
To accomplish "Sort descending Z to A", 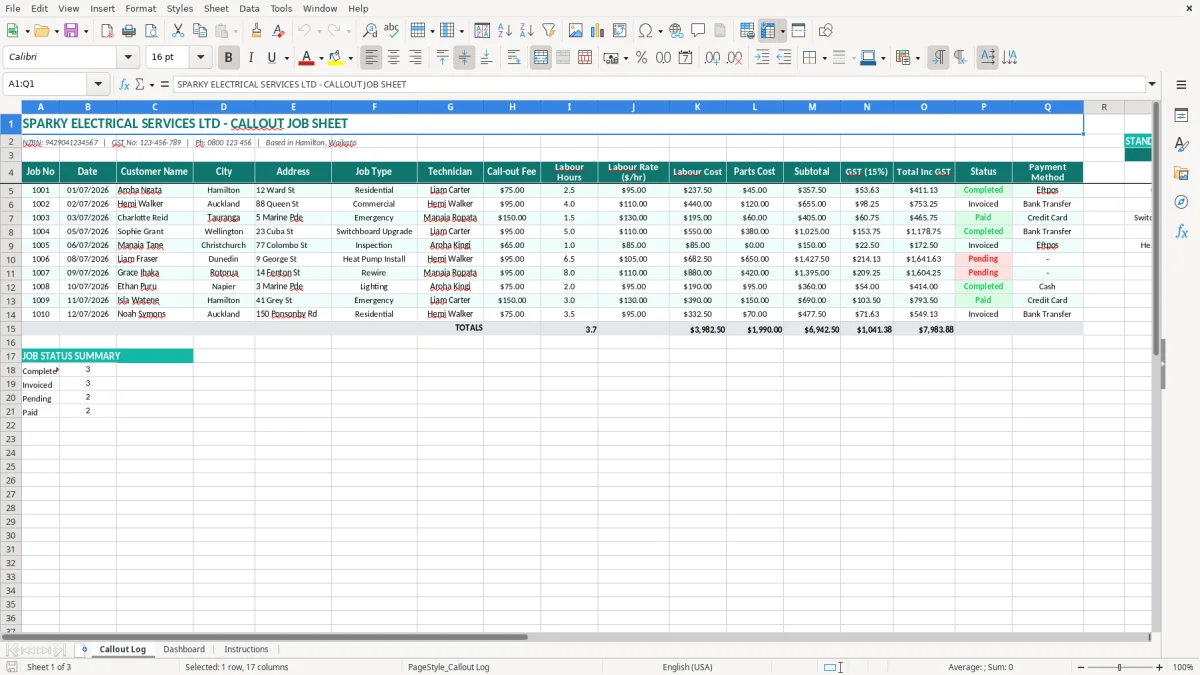I will pyautogui.click(x=527, y=31).
